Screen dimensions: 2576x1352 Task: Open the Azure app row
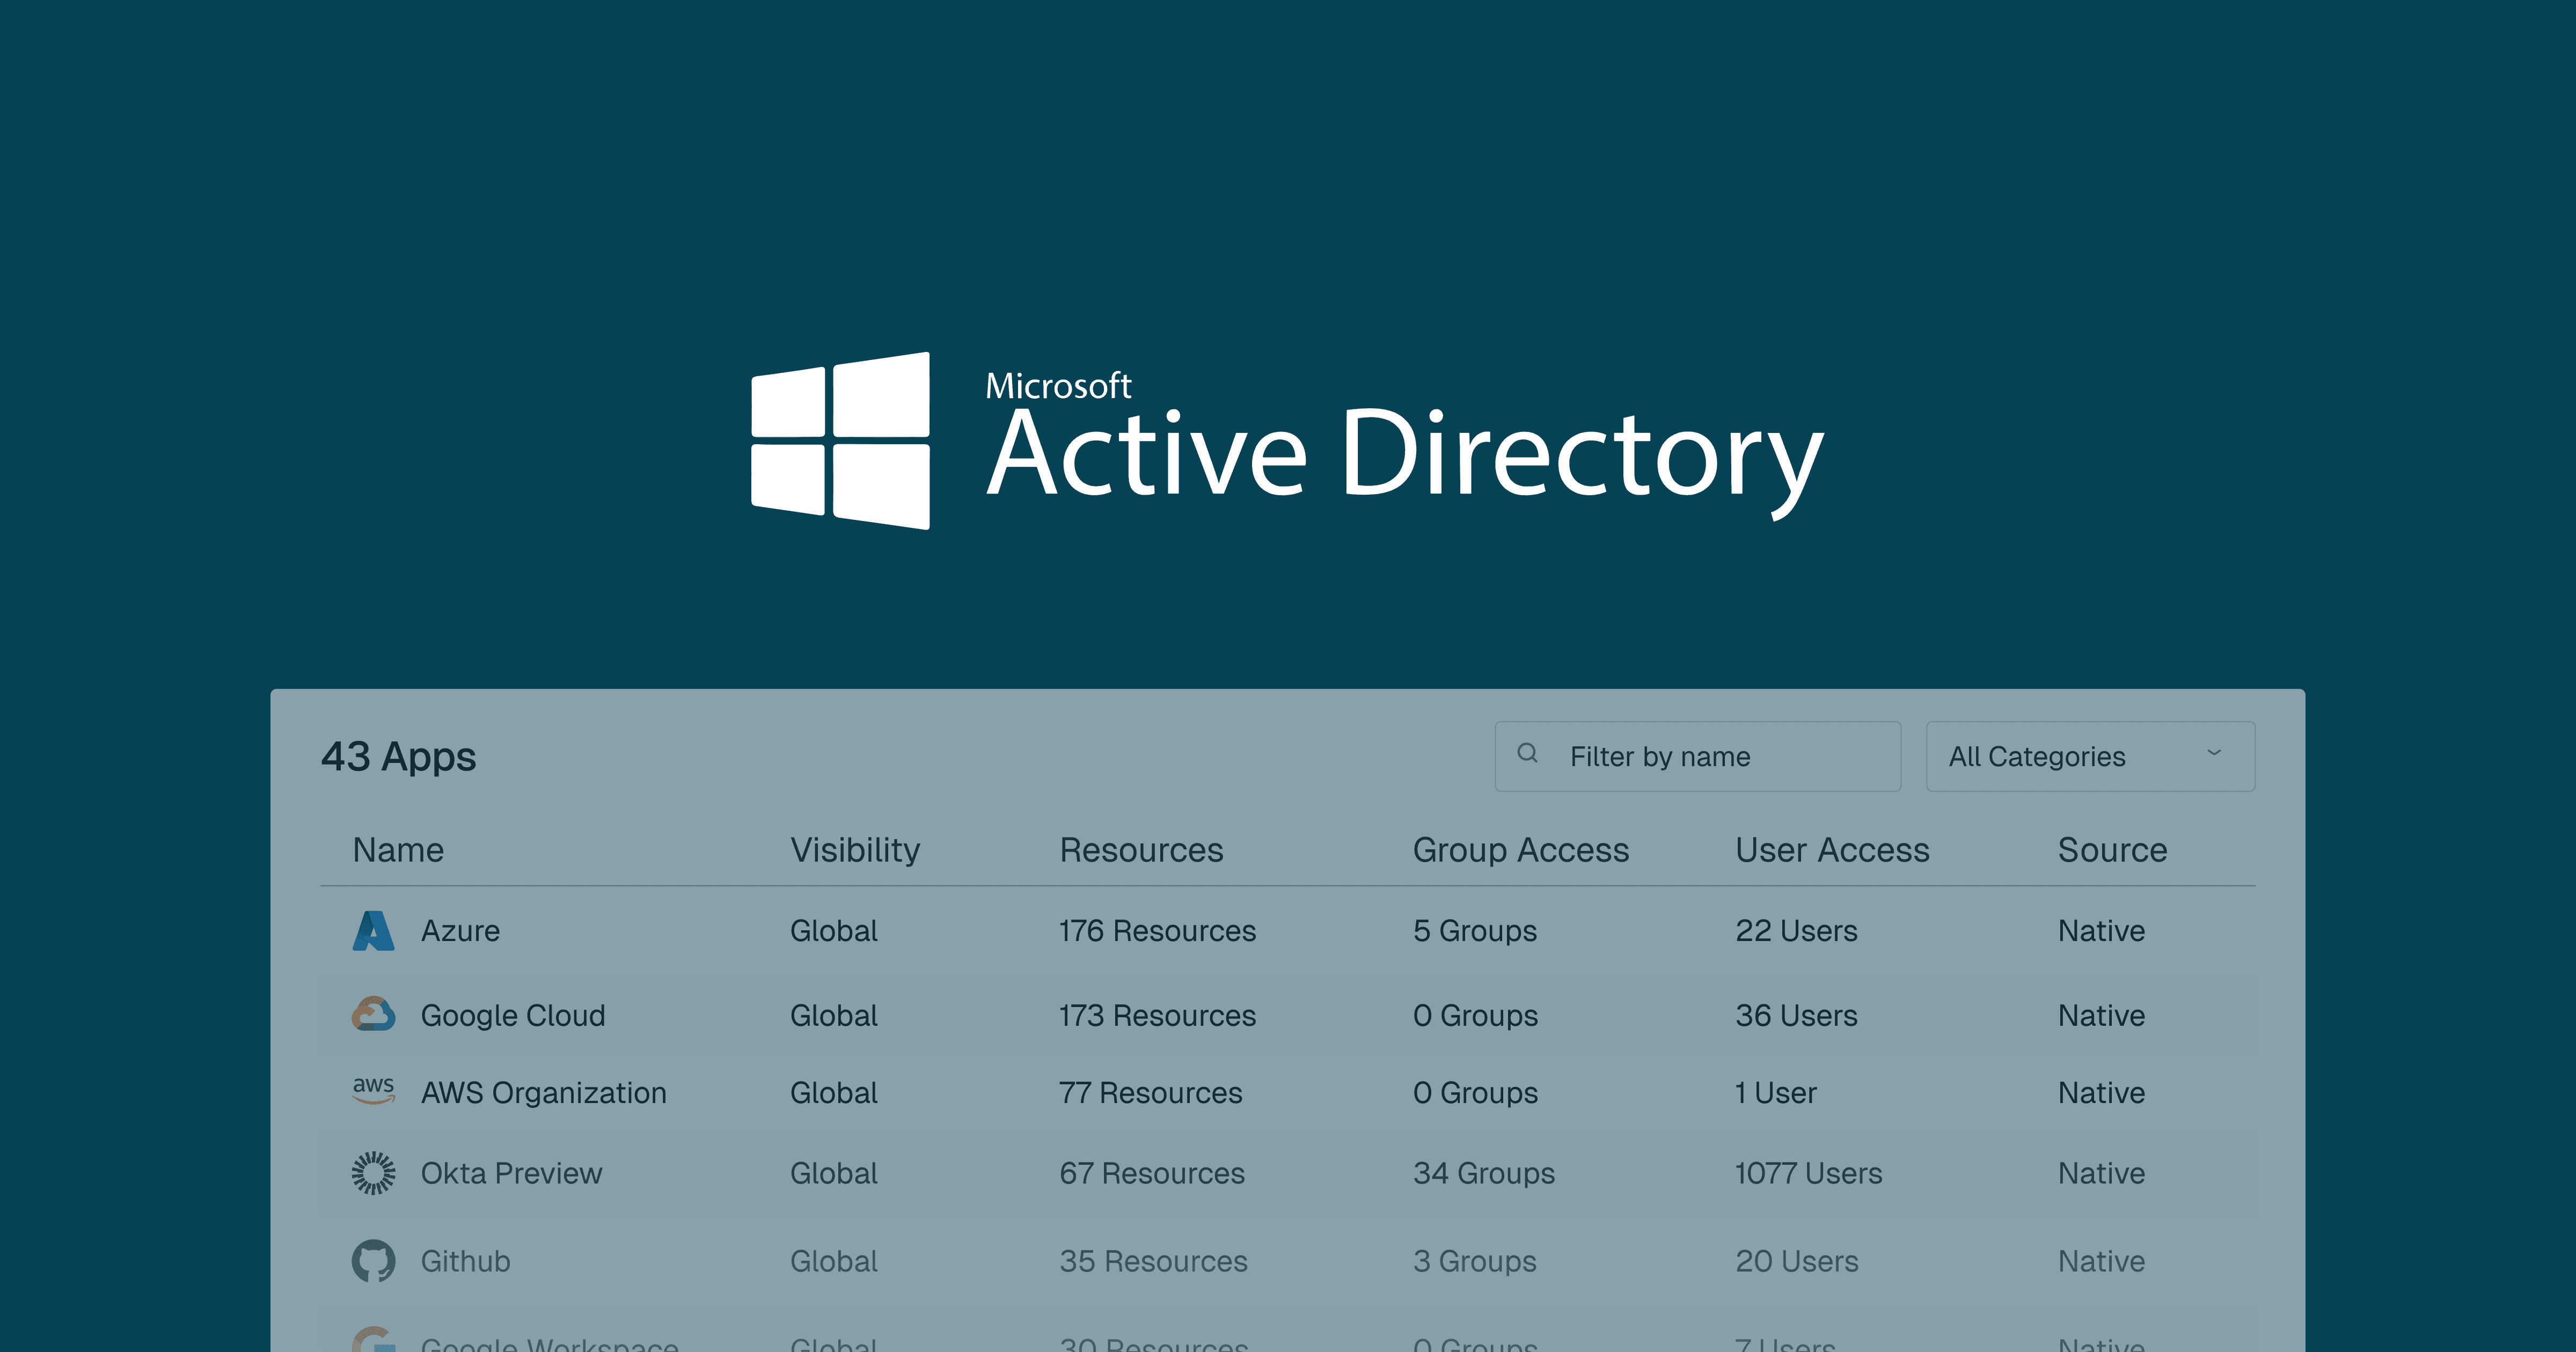460,931
